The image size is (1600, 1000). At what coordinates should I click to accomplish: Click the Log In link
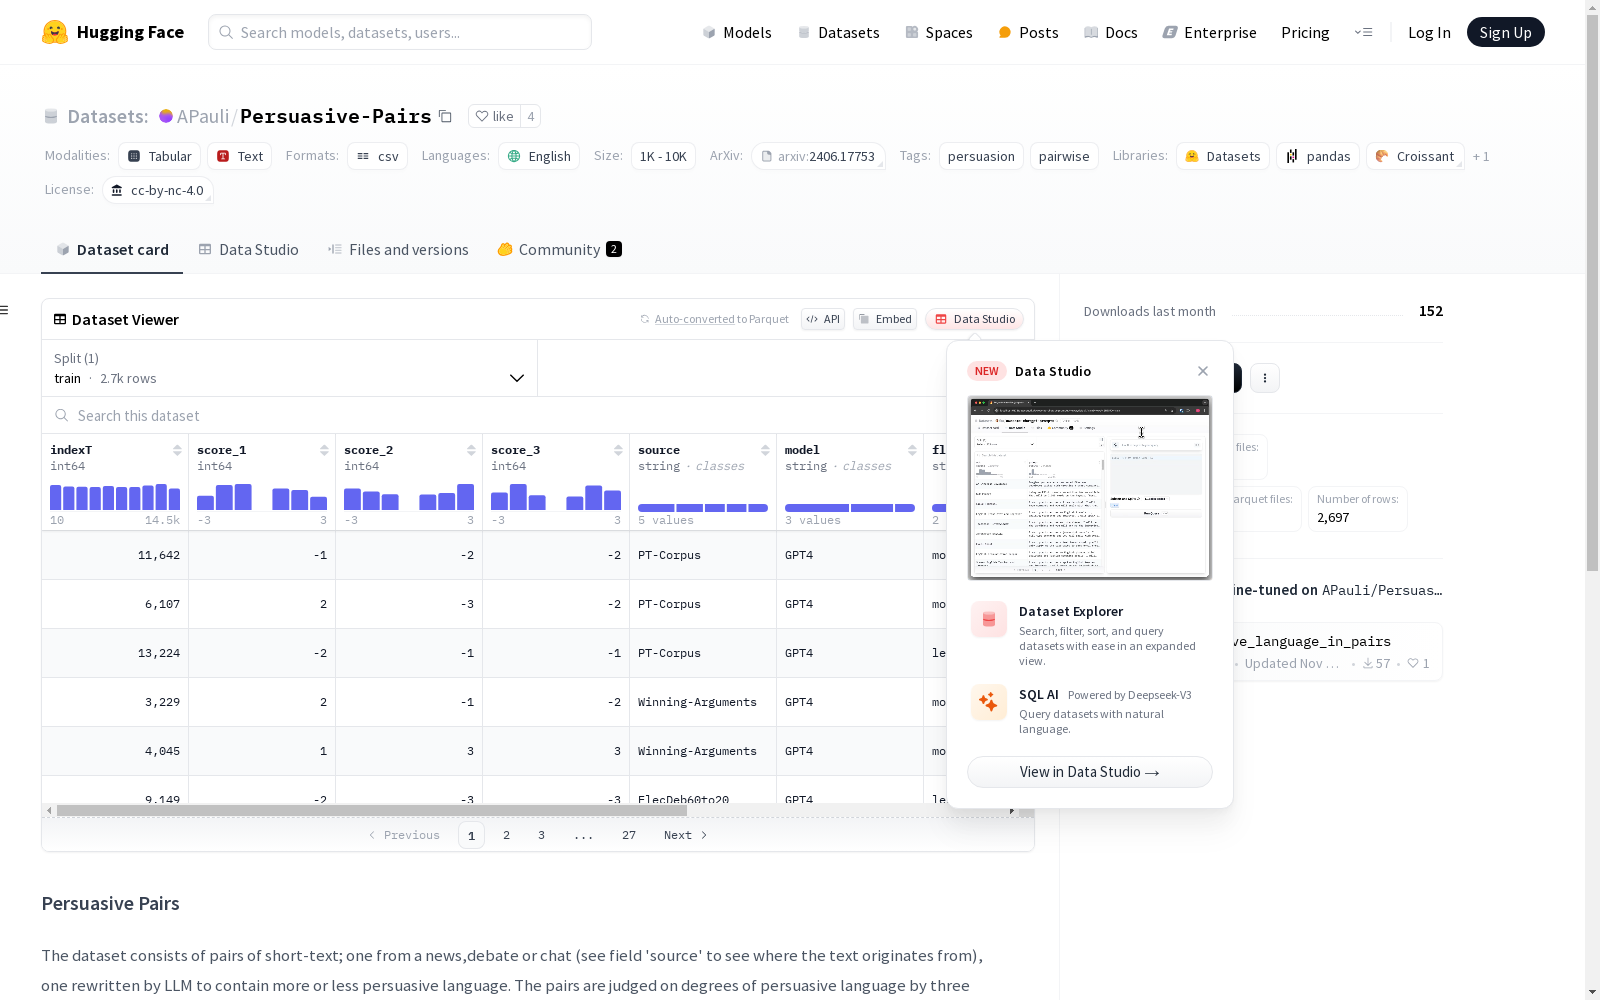1429,32
